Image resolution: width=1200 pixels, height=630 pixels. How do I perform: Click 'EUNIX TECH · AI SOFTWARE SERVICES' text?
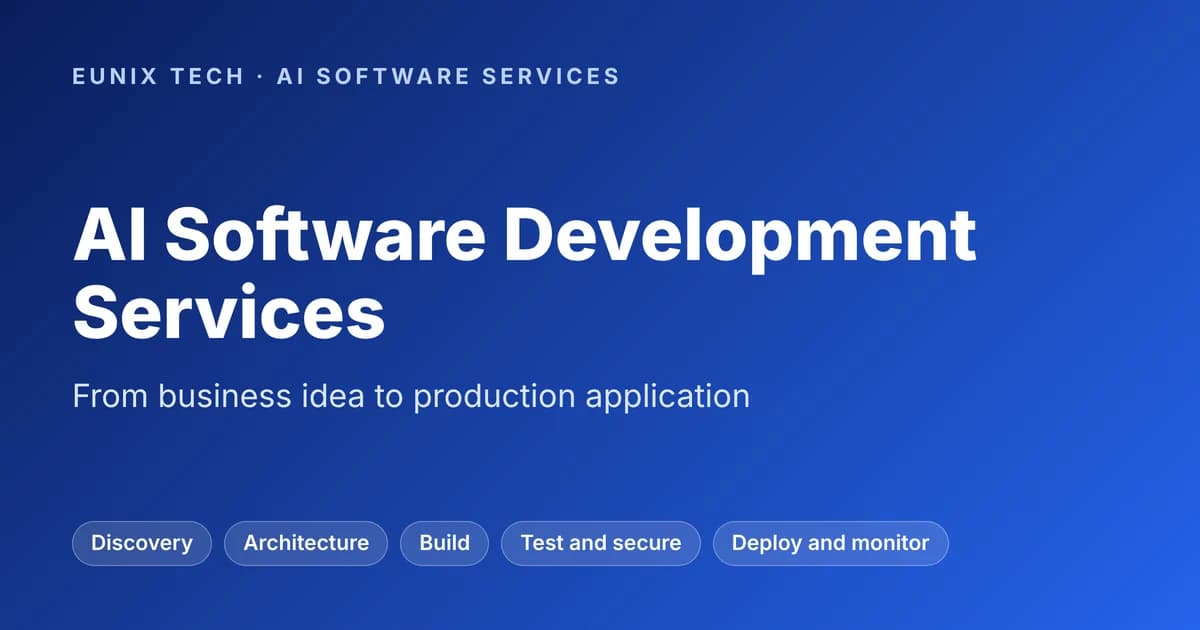pyautogui.click(x=346, y=76)
